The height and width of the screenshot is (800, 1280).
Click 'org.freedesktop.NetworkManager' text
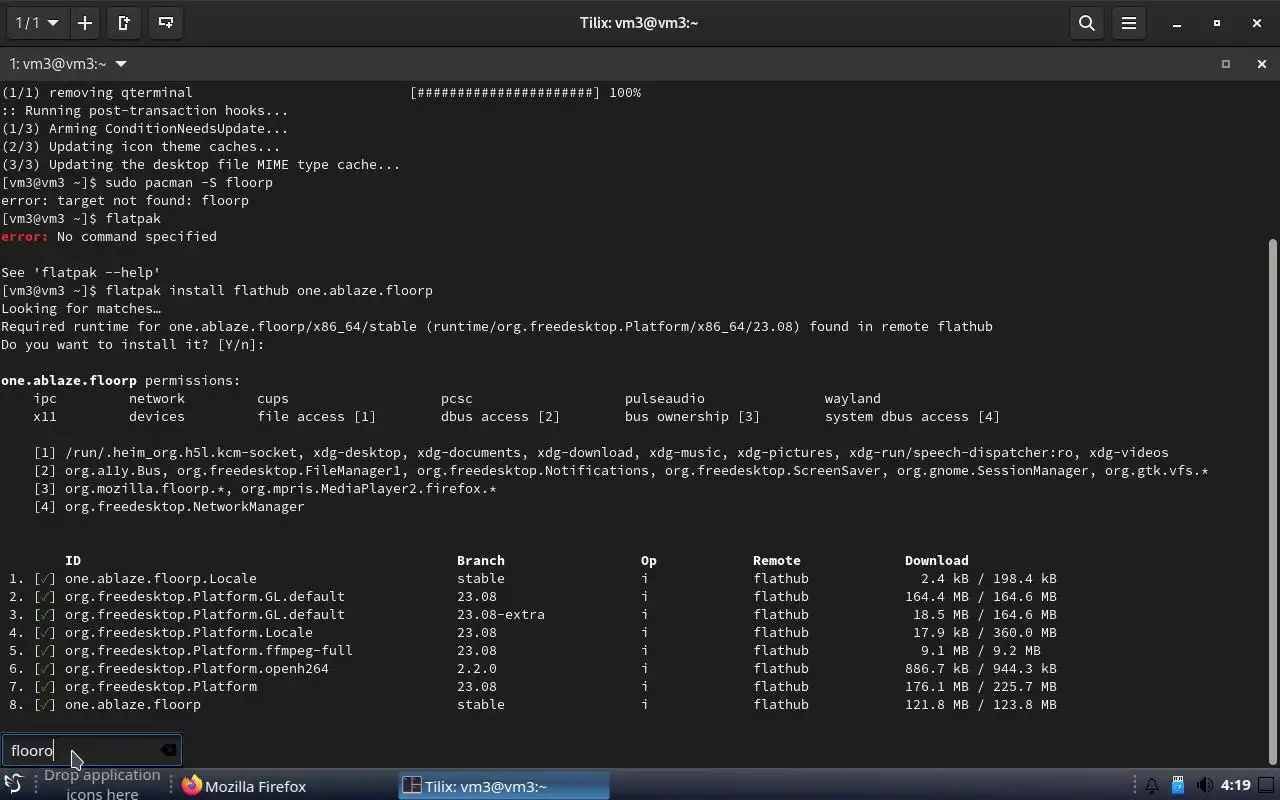185,507
